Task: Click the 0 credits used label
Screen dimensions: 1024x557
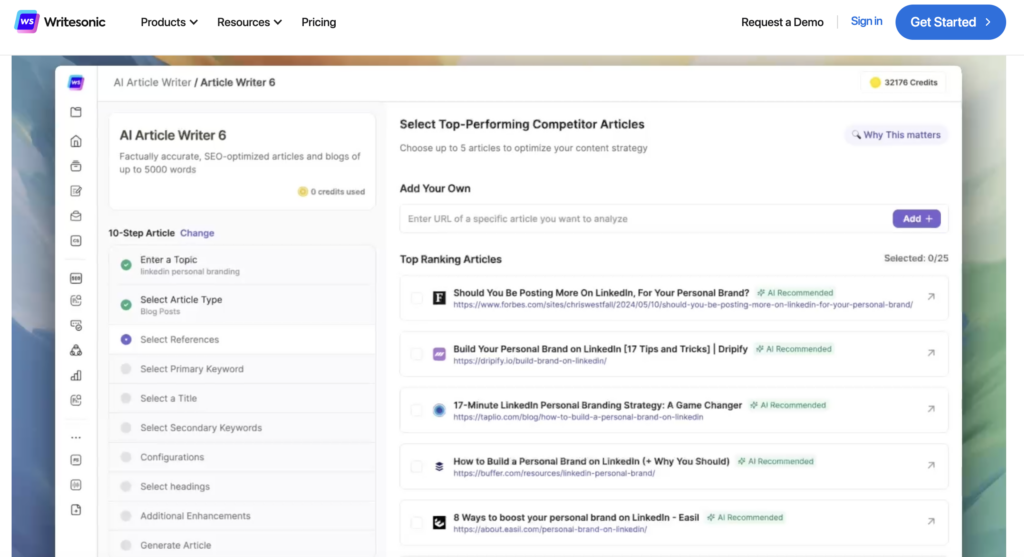Action: (331, 192)
